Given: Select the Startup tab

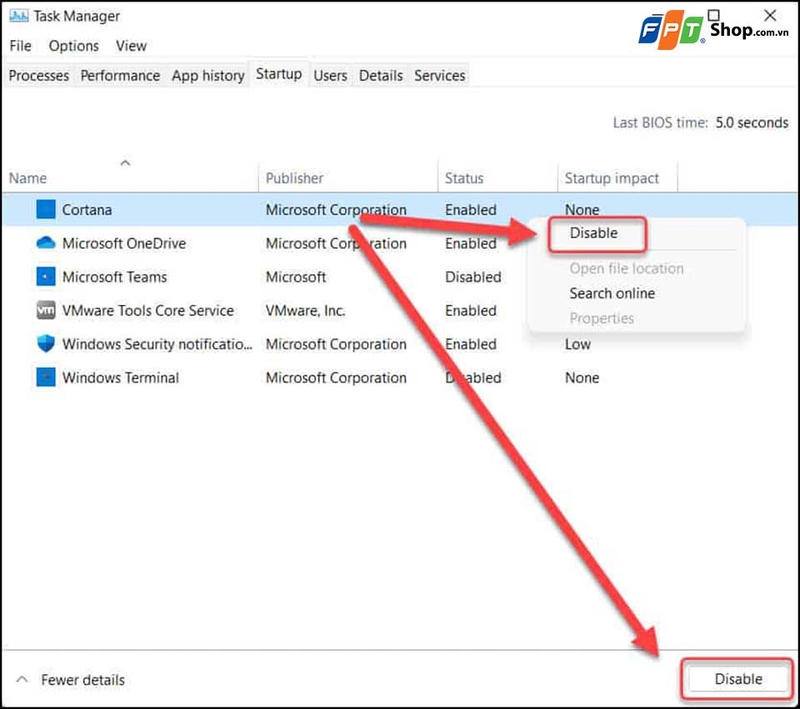Looking at the screenshot, I should tap(279, 74).
